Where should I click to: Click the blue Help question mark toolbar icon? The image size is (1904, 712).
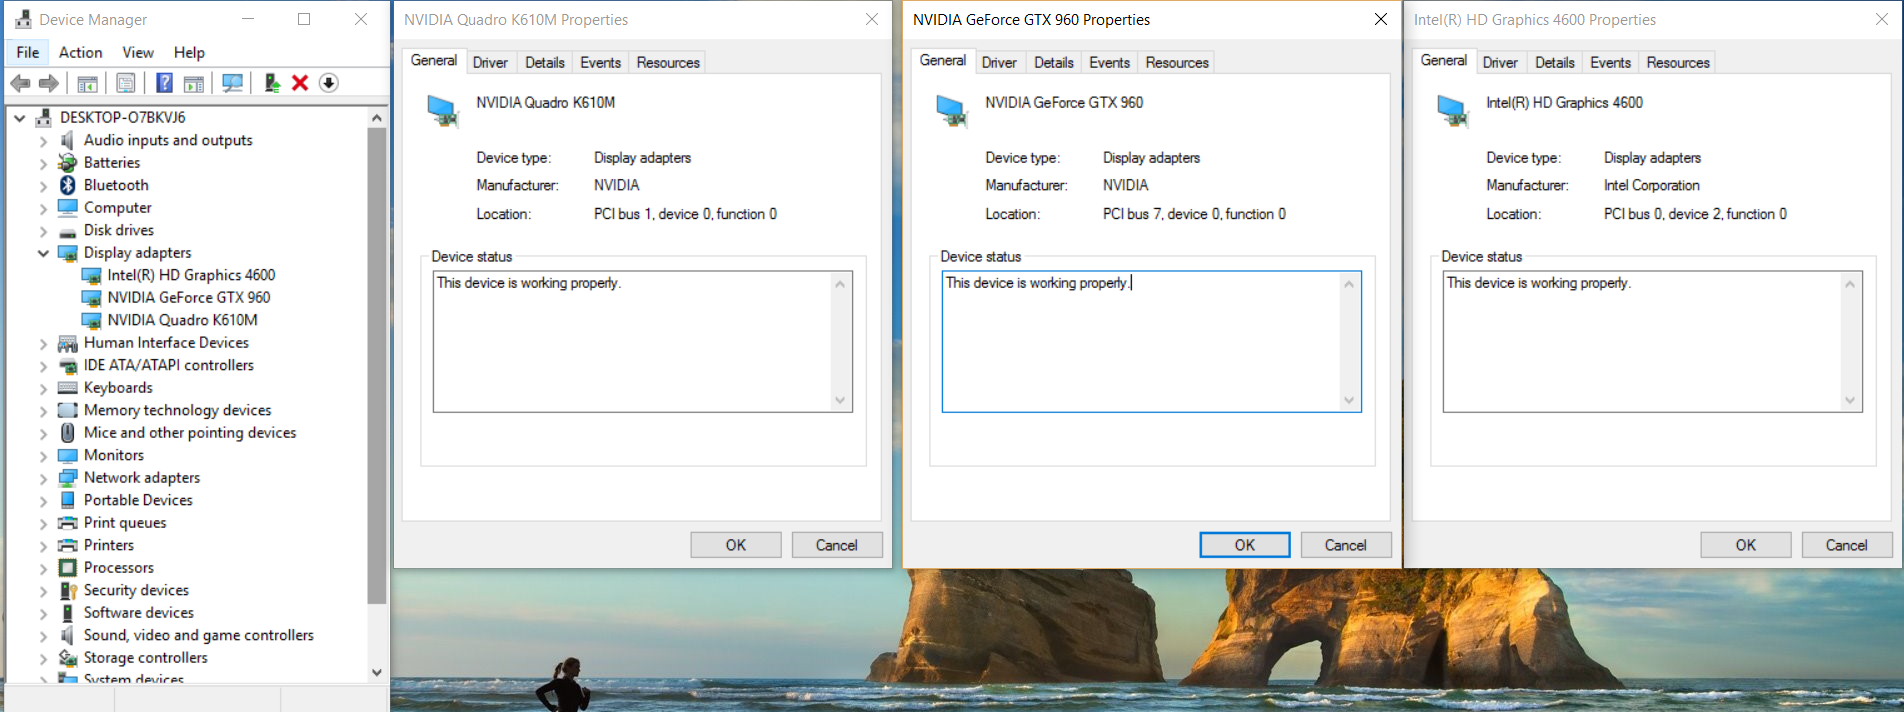click(x=165, y=83)
